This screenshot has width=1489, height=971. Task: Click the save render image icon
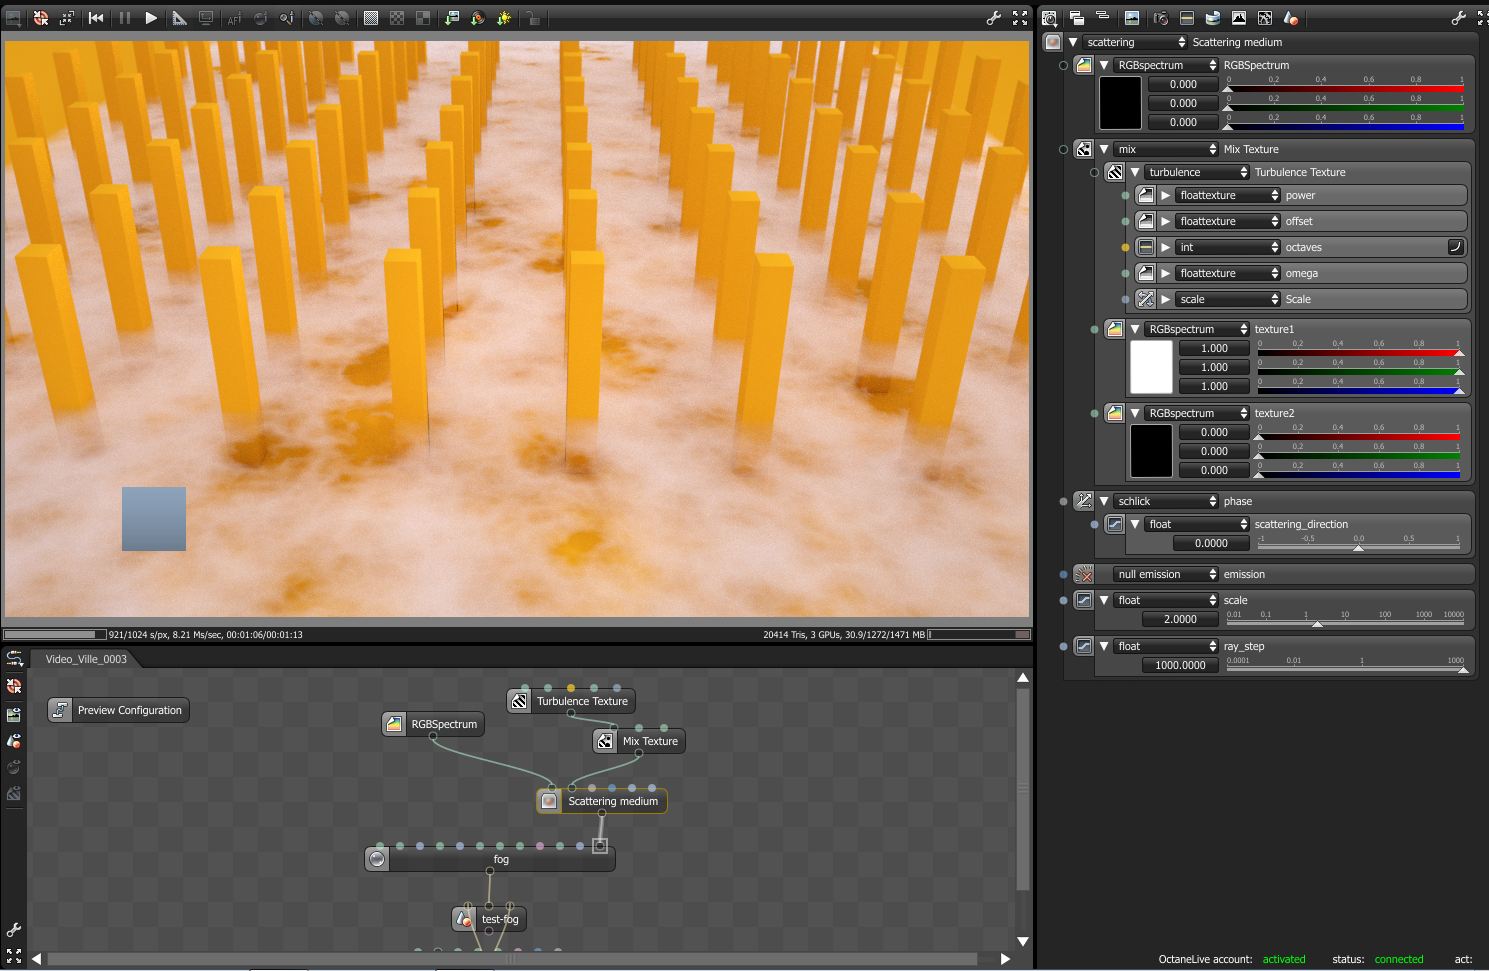tap(452, 18)
